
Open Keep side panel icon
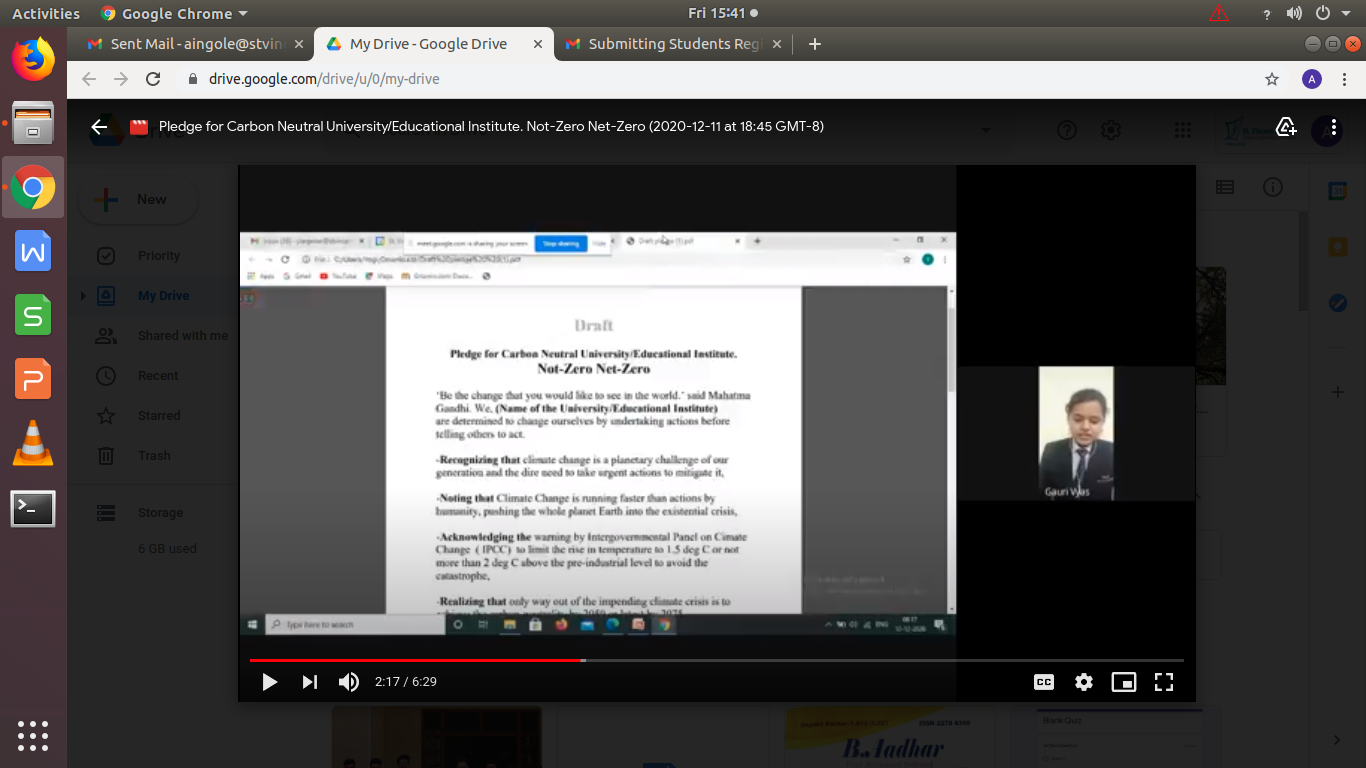pos(1338,246)
